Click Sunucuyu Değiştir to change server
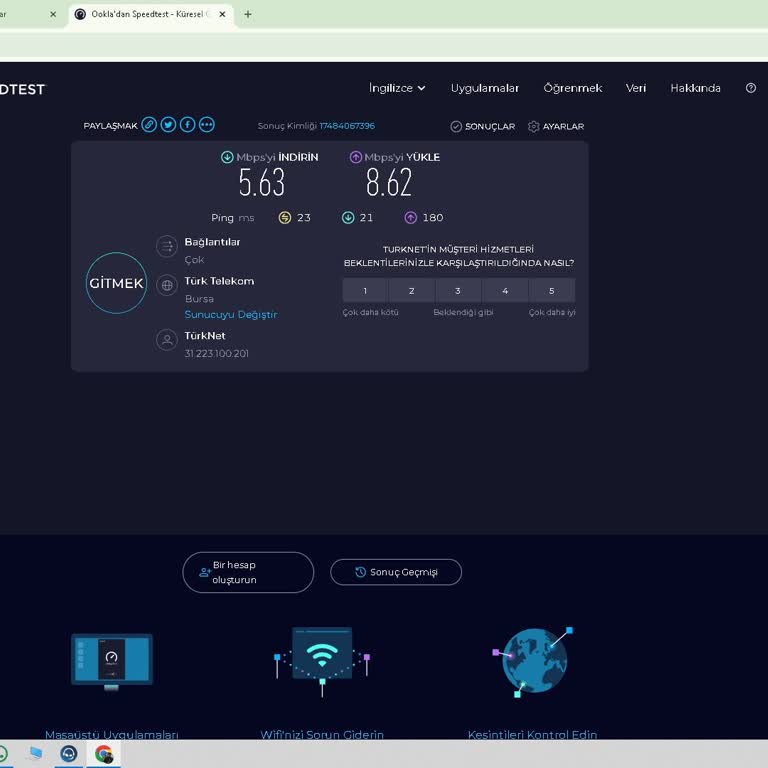 (x=231, y=314)
